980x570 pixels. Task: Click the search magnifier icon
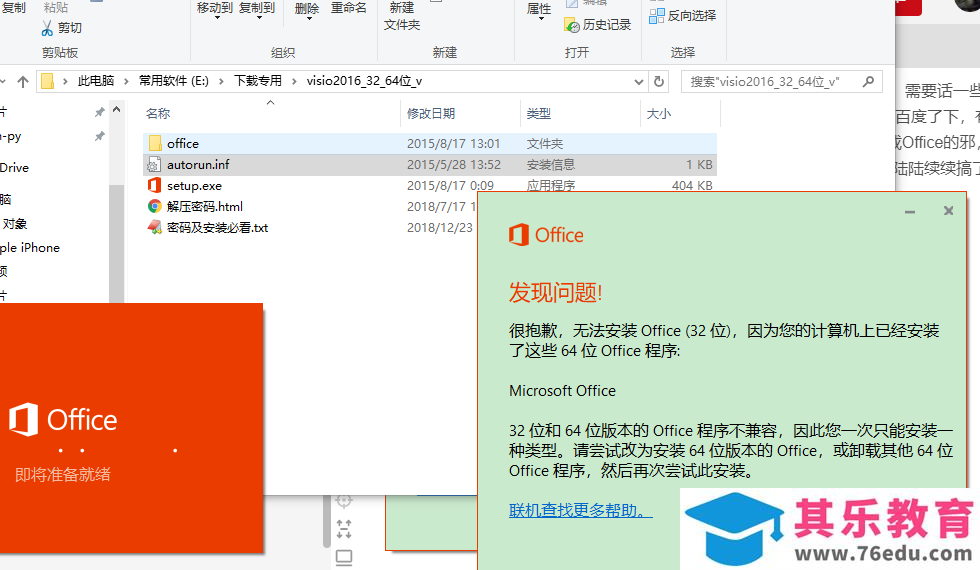pos(868,81)
